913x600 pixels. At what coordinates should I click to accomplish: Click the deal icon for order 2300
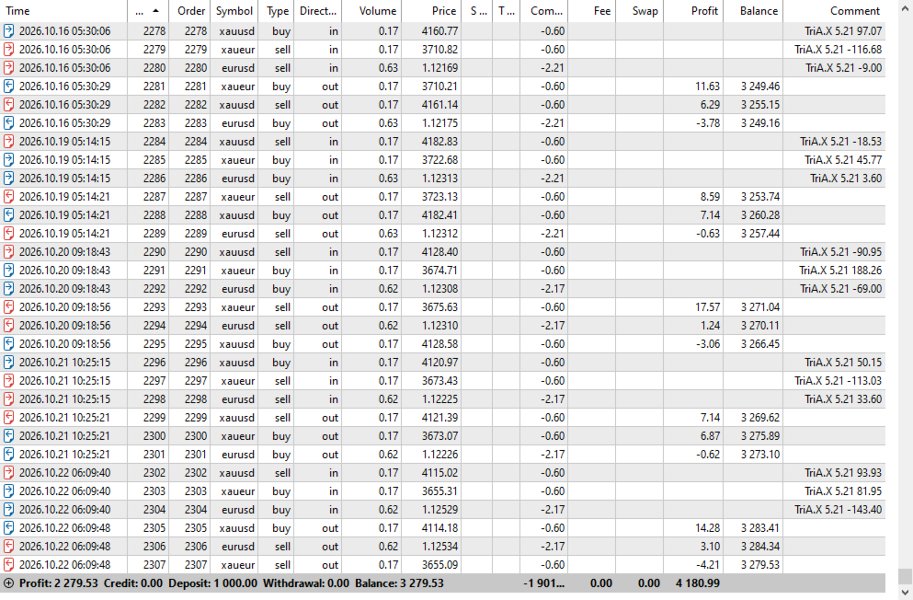tap(9, 436)
